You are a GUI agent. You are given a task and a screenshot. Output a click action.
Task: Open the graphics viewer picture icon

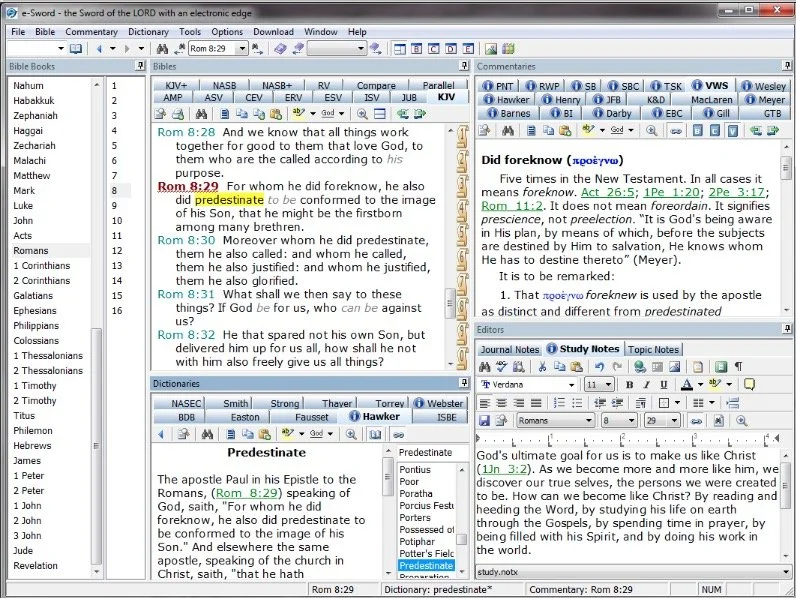490,49
